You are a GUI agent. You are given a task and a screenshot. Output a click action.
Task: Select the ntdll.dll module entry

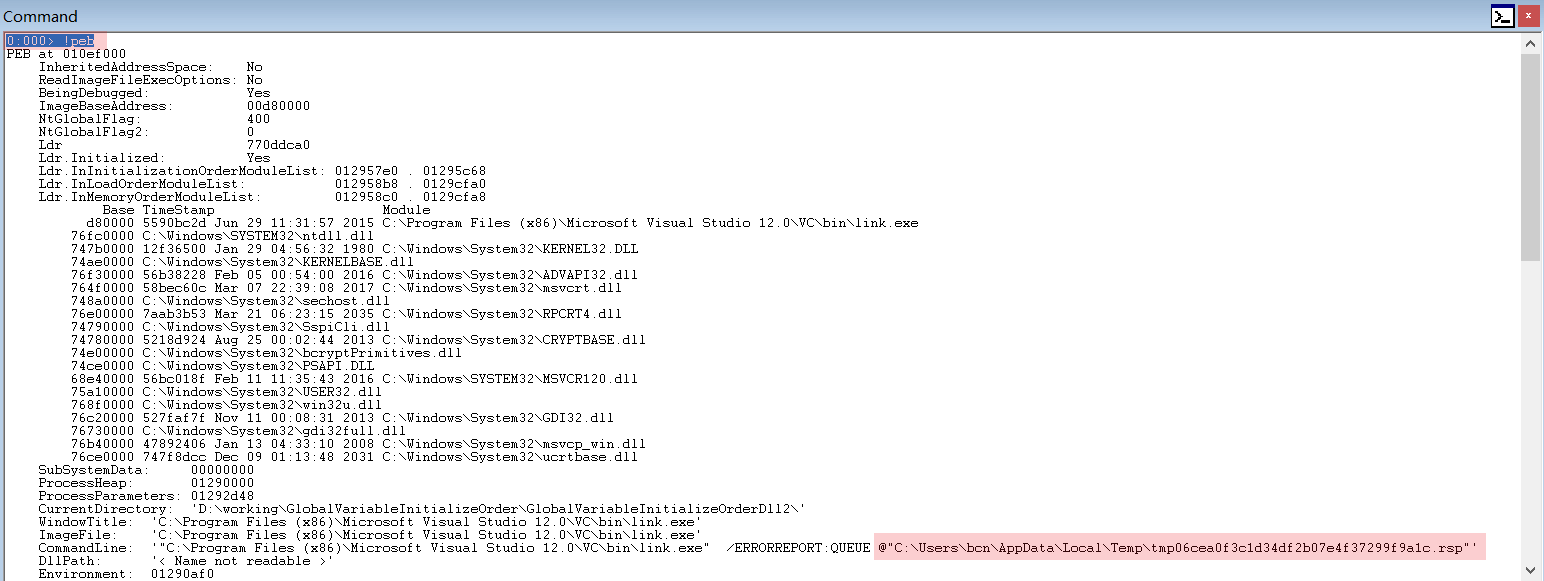point(230,235)
